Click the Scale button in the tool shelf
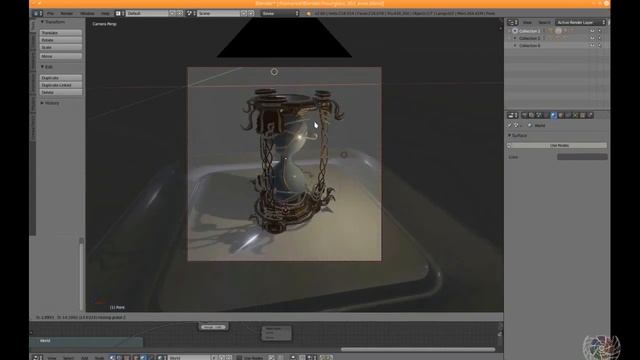 coord(61,47)
